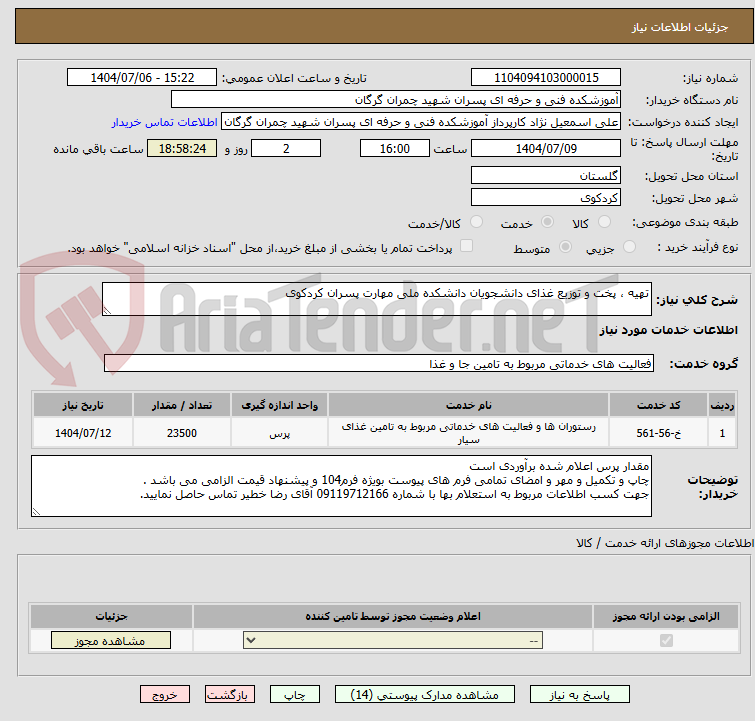The image size is (755, 721).
Task: Click the خروج exit button
Action: coord(165,695)
